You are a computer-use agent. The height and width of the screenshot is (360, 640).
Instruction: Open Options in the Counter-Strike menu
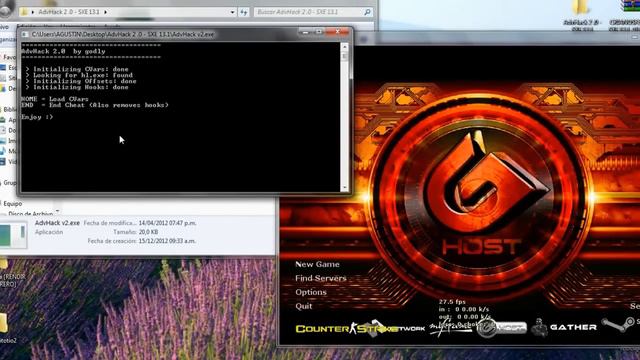(311, 292)
